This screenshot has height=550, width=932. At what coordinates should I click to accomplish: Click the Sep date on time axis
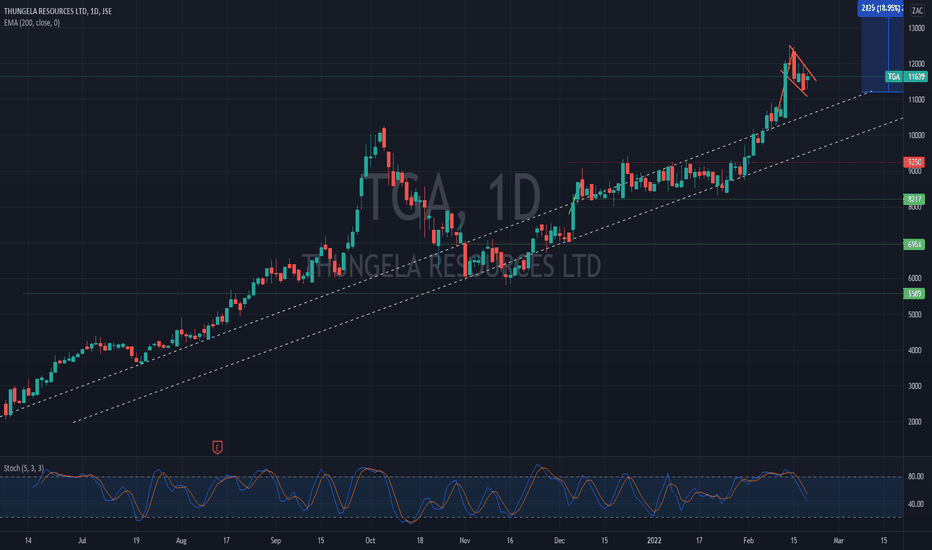(x=275, y=540)
